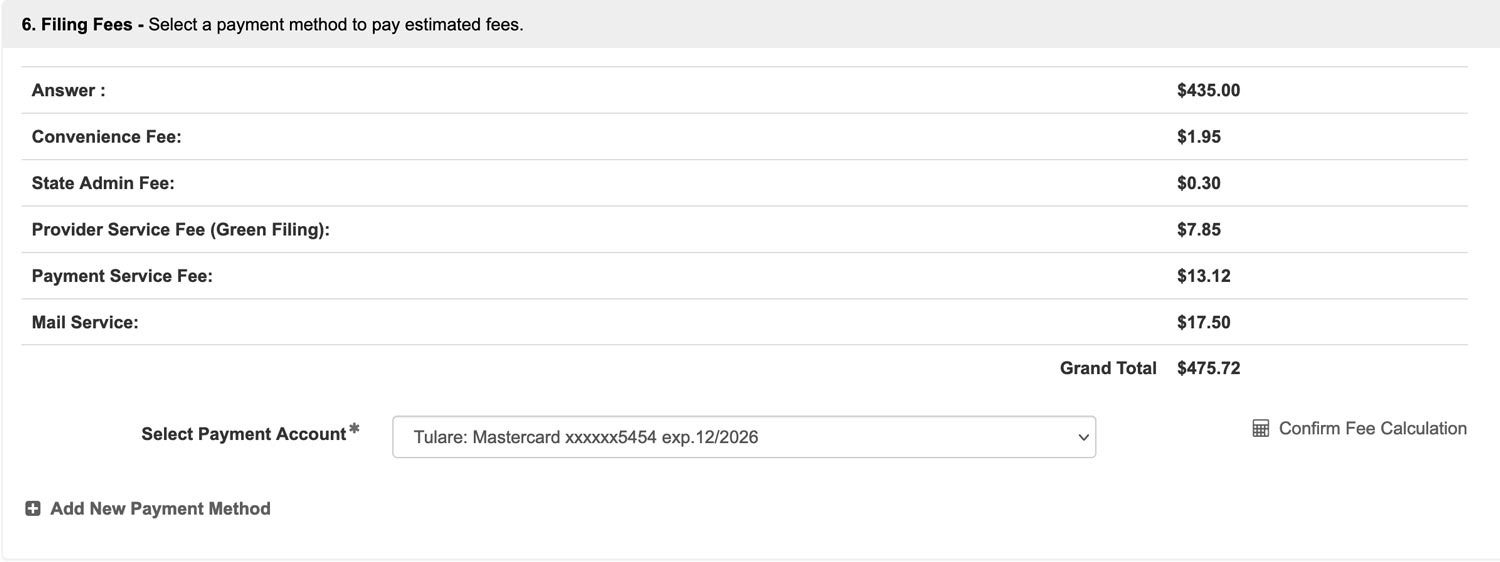
Task: Click the Mail Service label
Action: [85, 322]
